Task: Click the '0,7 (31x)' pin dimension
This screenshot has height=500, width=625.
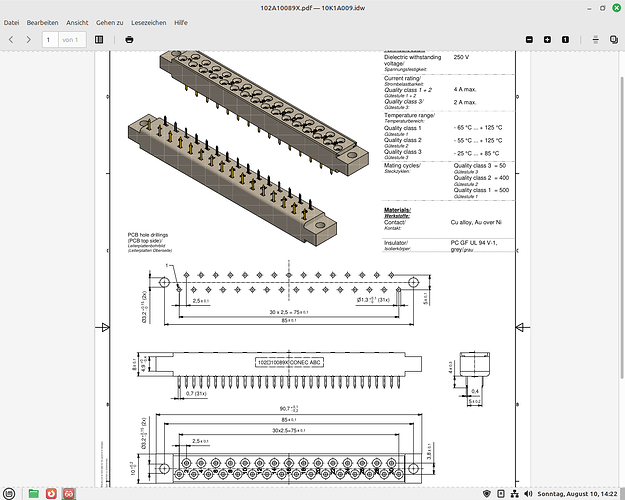Action: [196, 394]
